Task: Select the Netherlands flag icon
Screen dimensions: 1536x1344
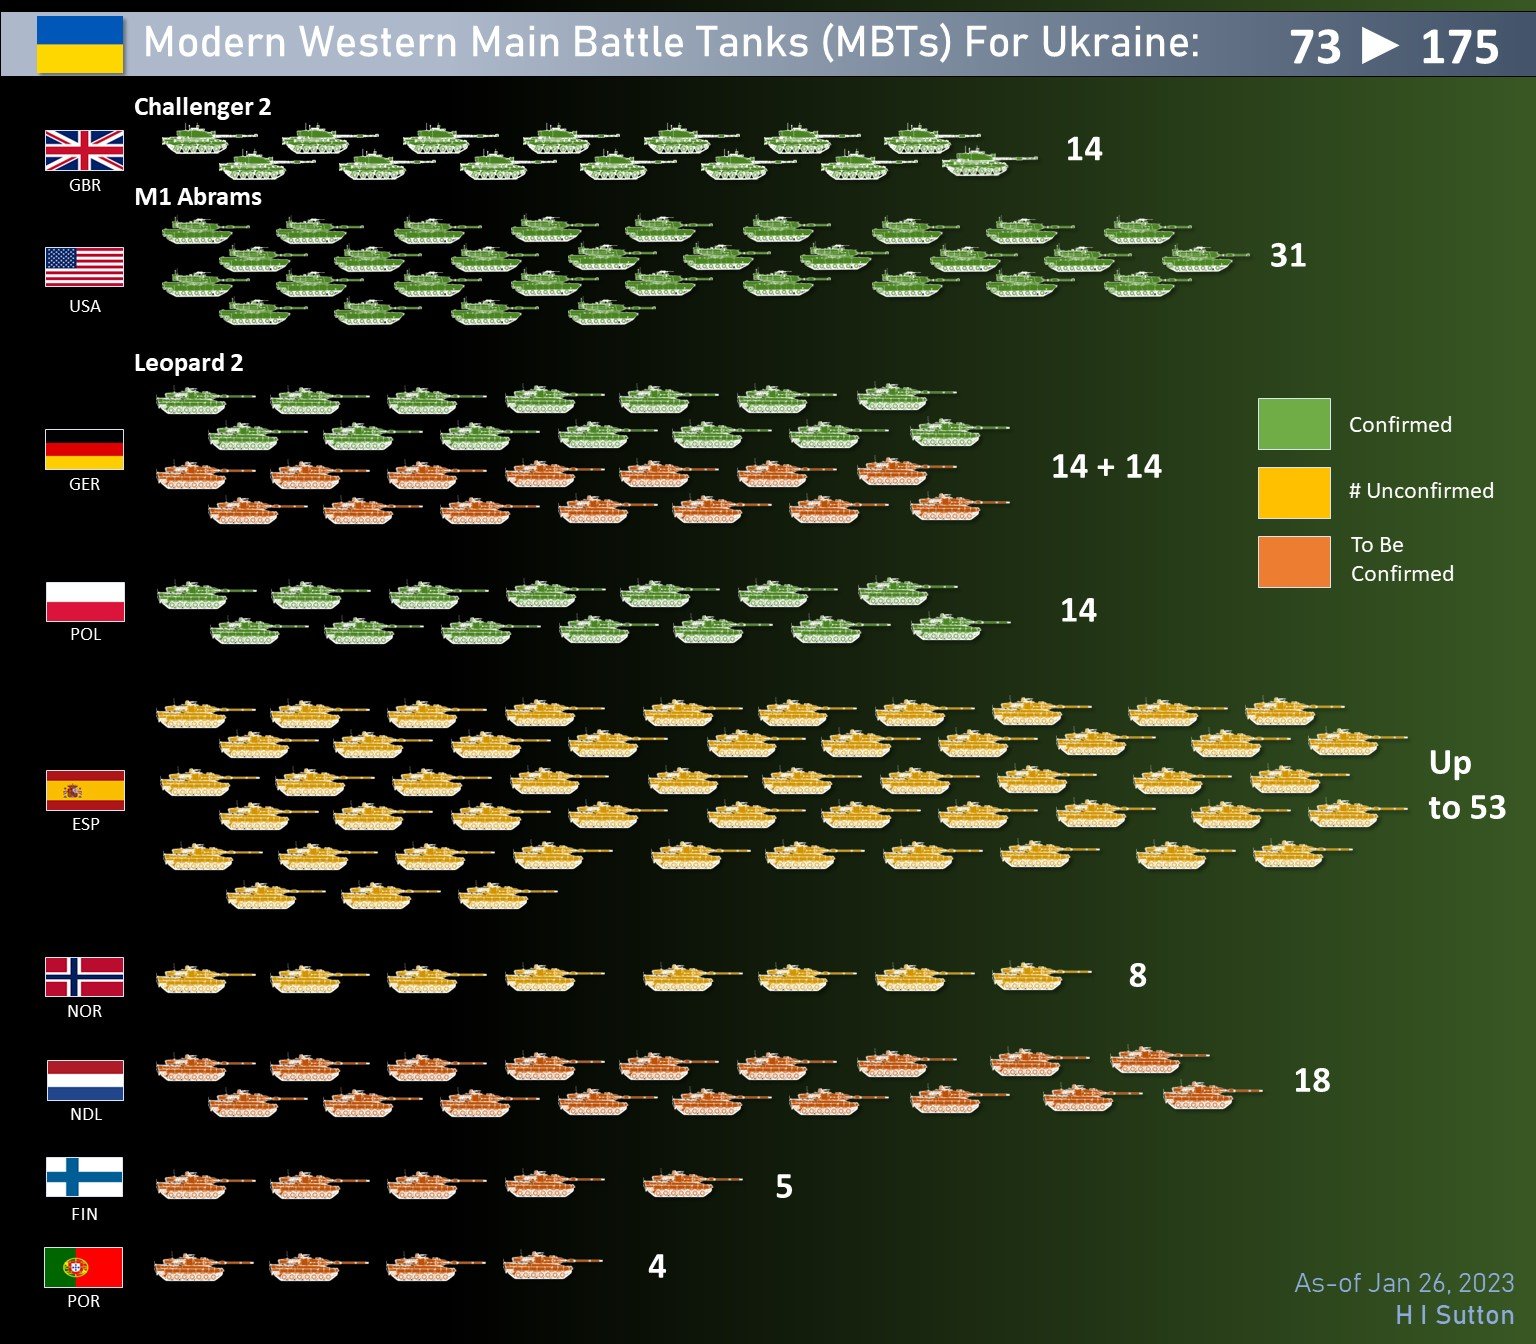Action: [85, 1080]
